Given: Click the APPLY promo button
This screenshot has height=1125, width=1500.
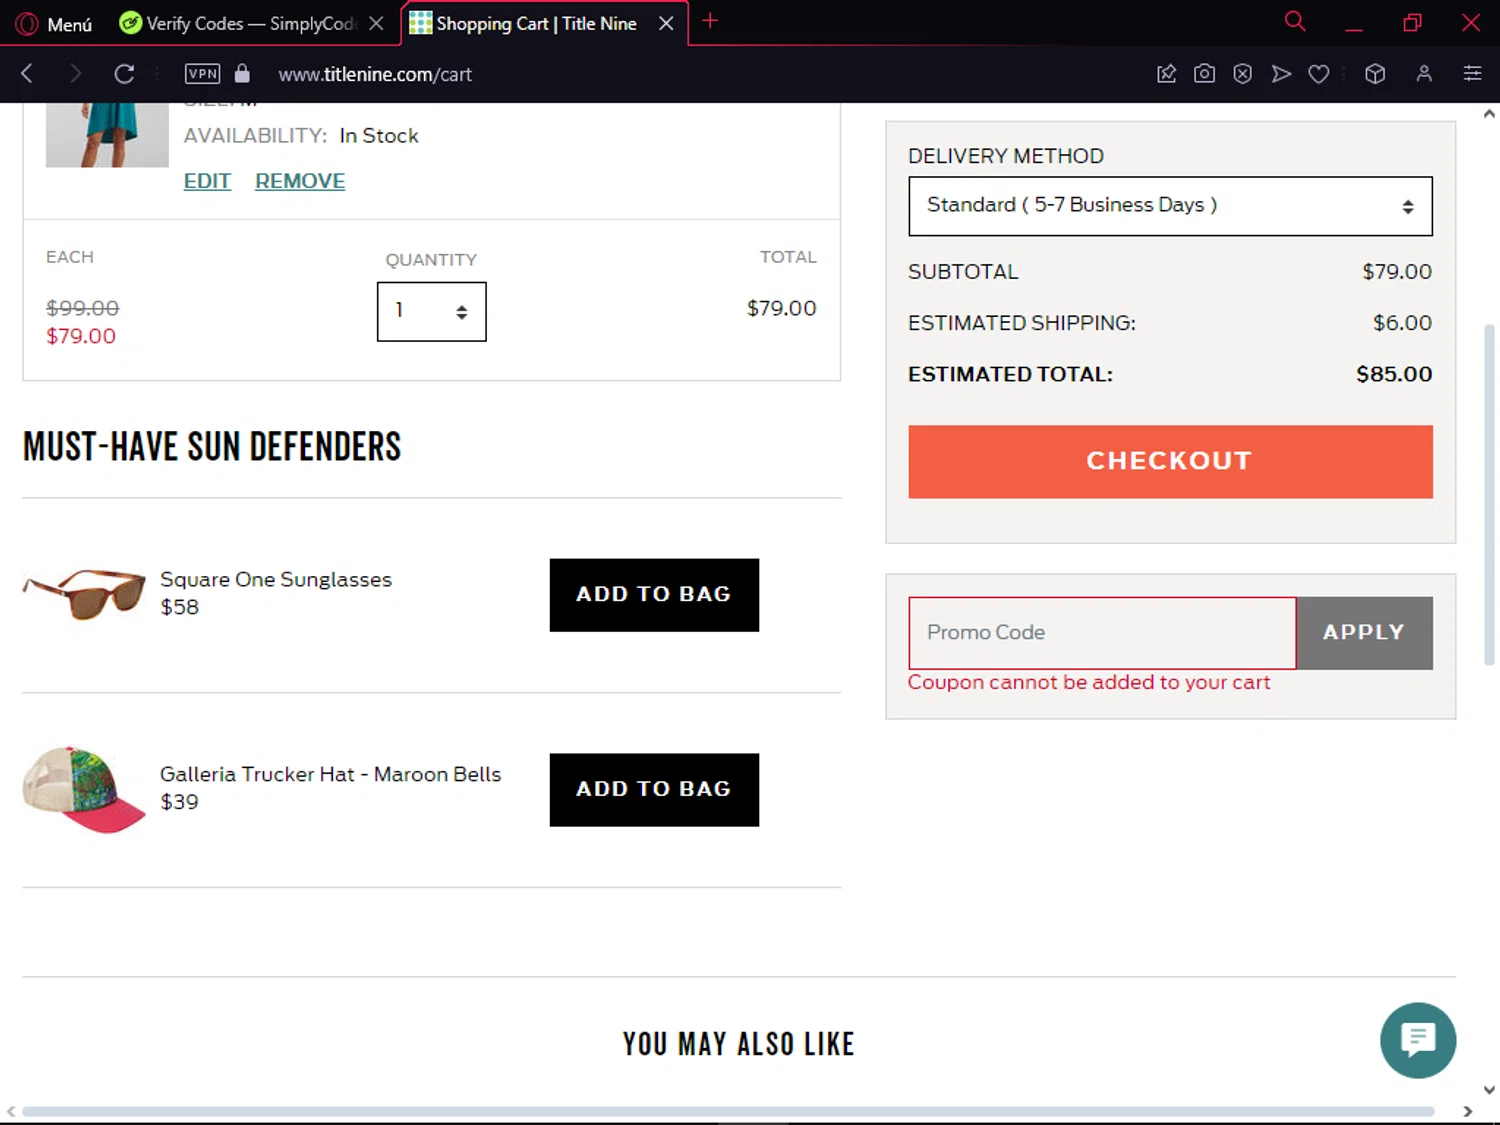Looking at the screenshot, I should coord(1364,633).
